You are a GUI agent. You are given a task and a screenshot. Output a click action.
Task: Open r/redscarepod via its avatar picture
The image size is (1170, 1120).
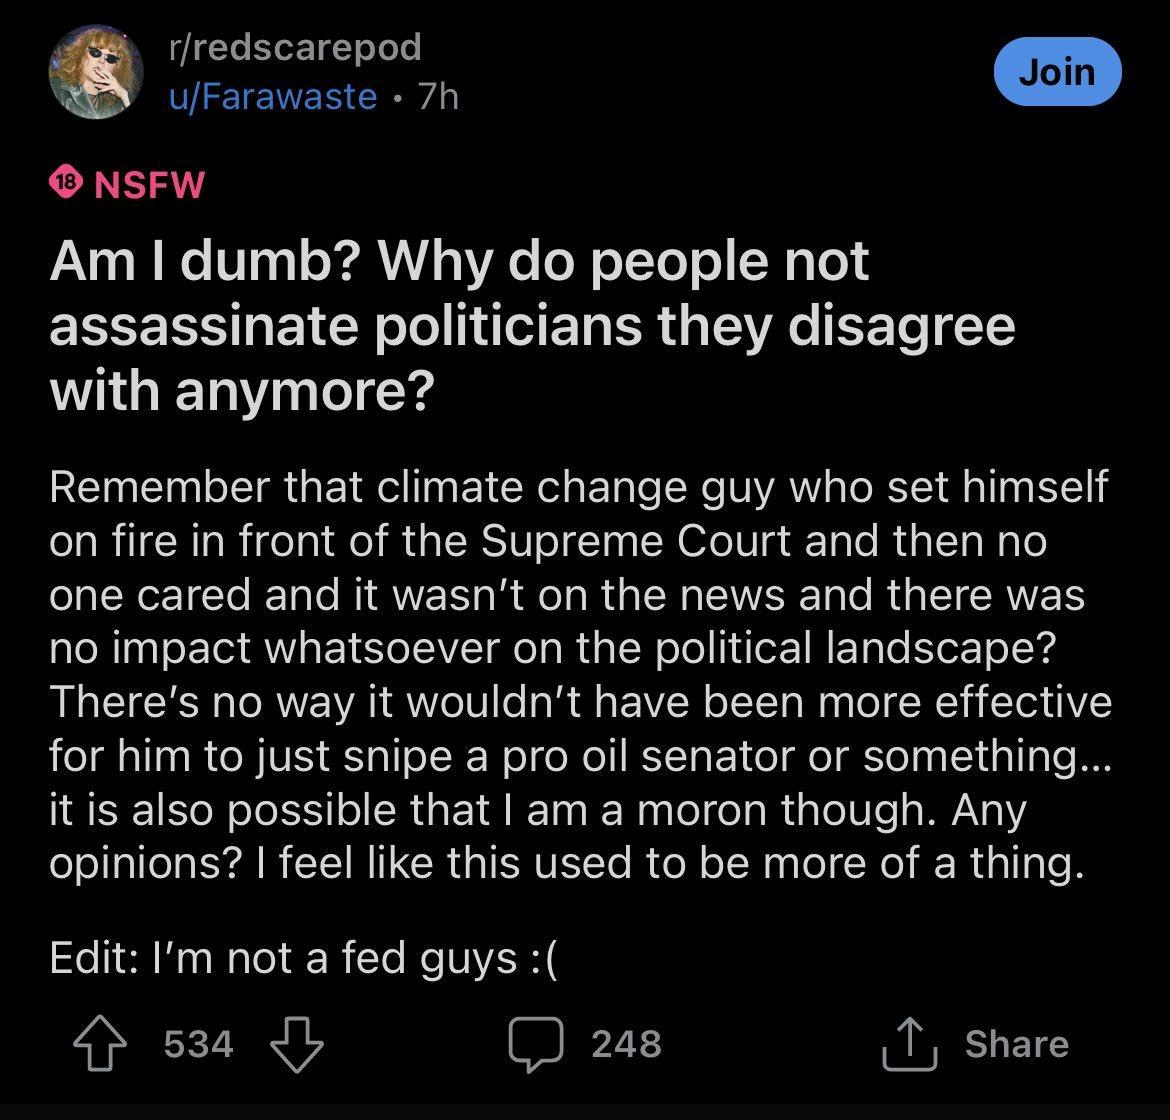pos(96,71)
